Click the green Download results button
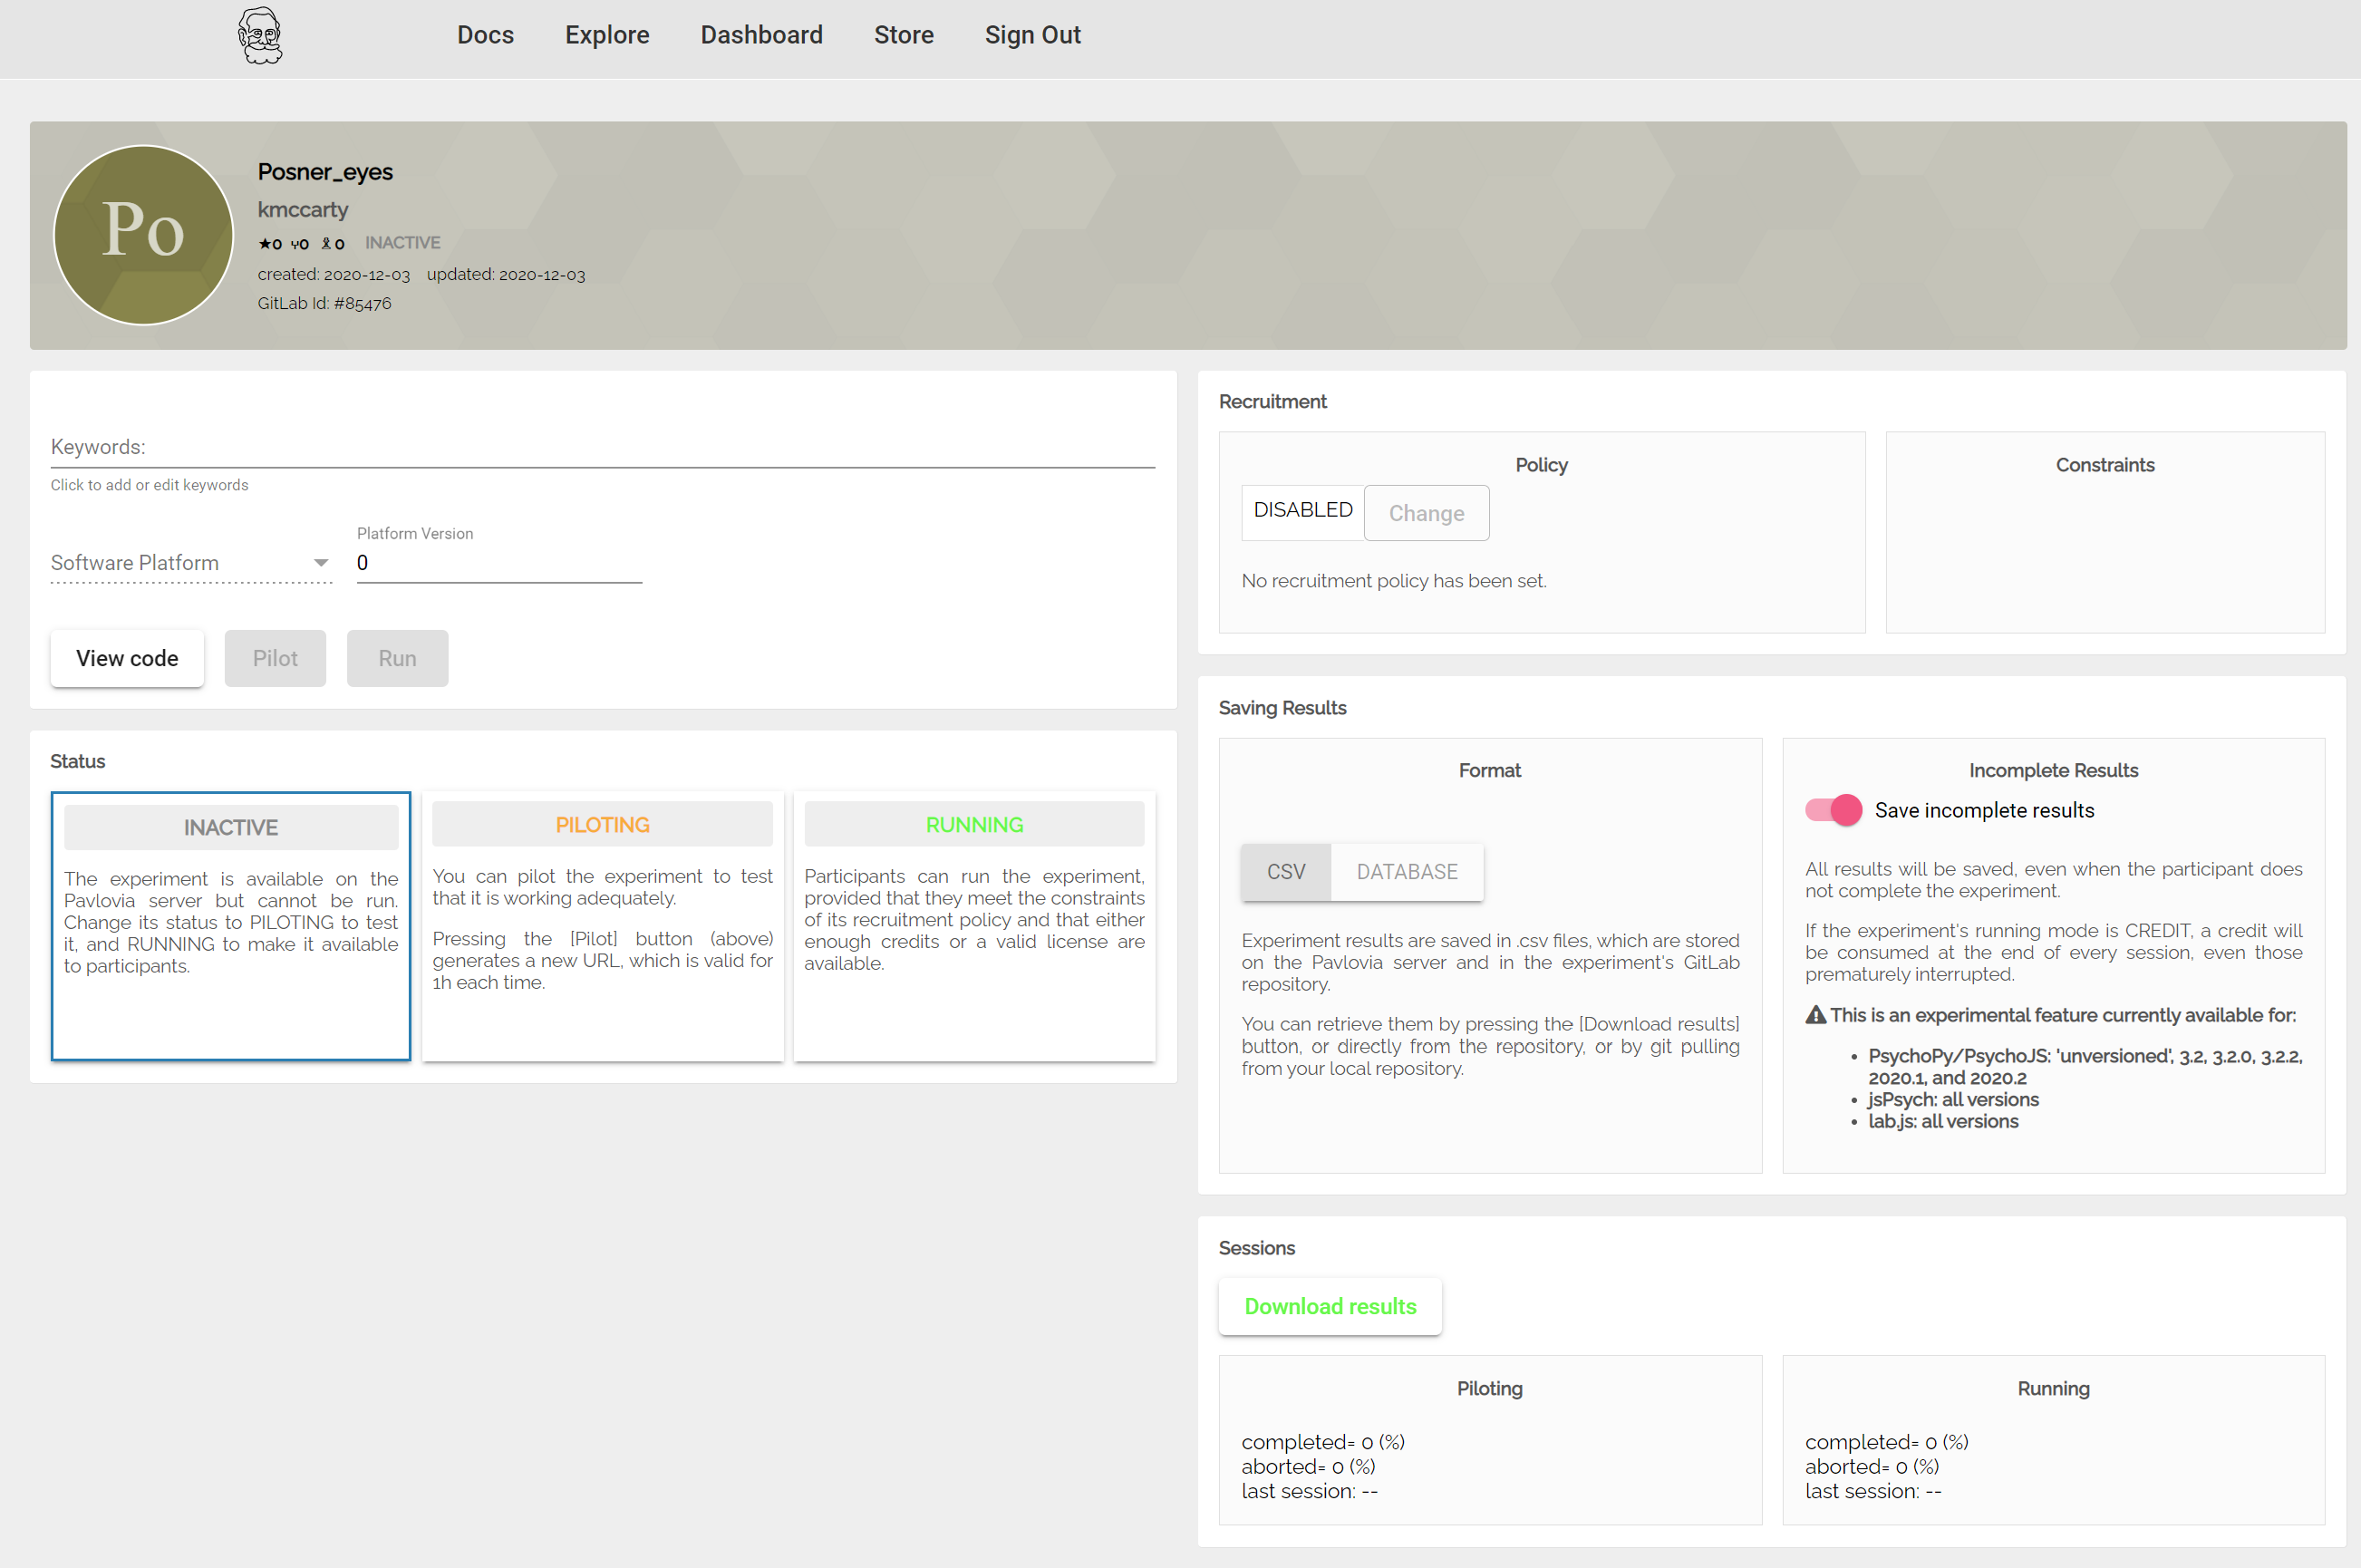The height and width of the screenshot is (1568, 2361). 1329,1306
